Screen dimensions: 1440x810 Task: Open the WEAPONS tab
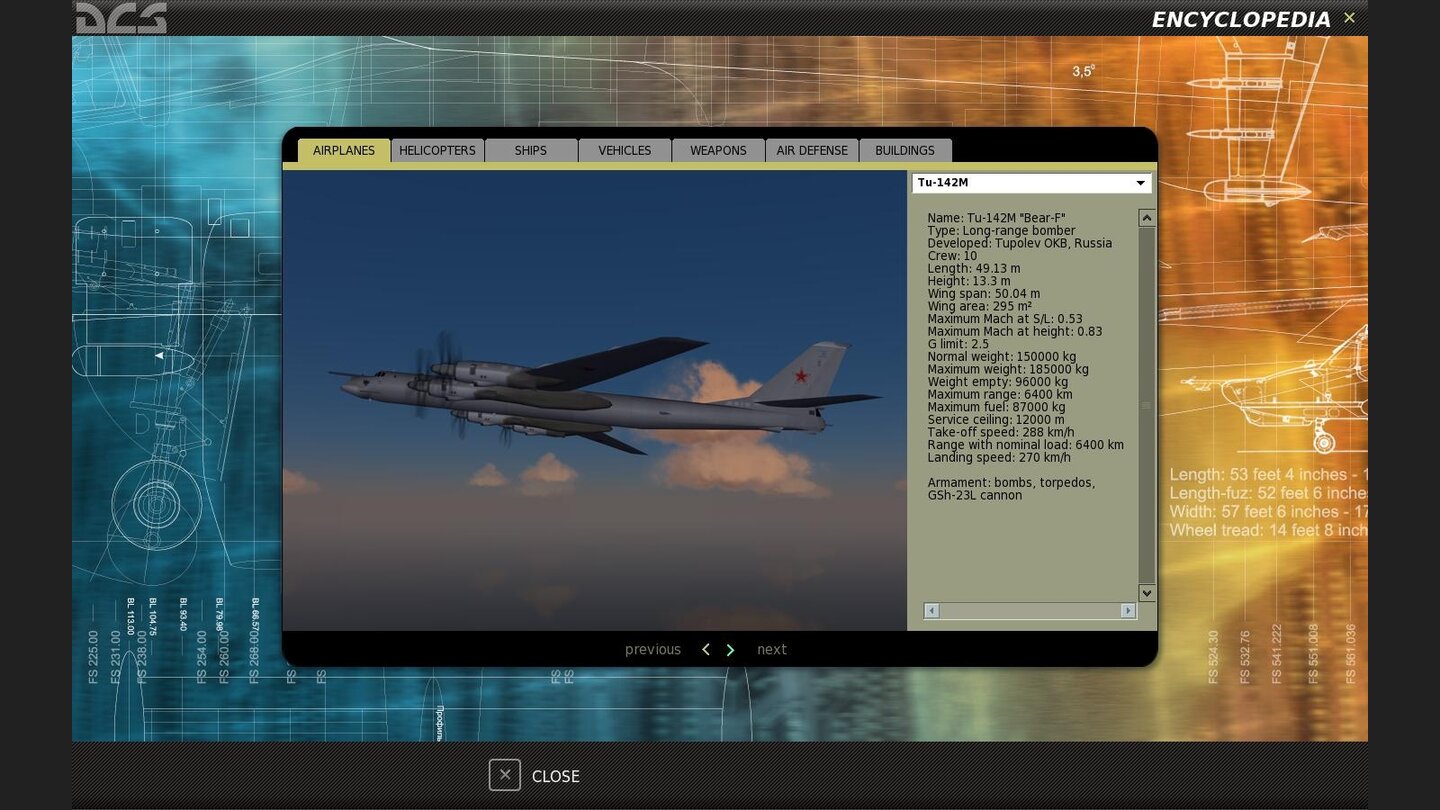(x=718, y=151)
